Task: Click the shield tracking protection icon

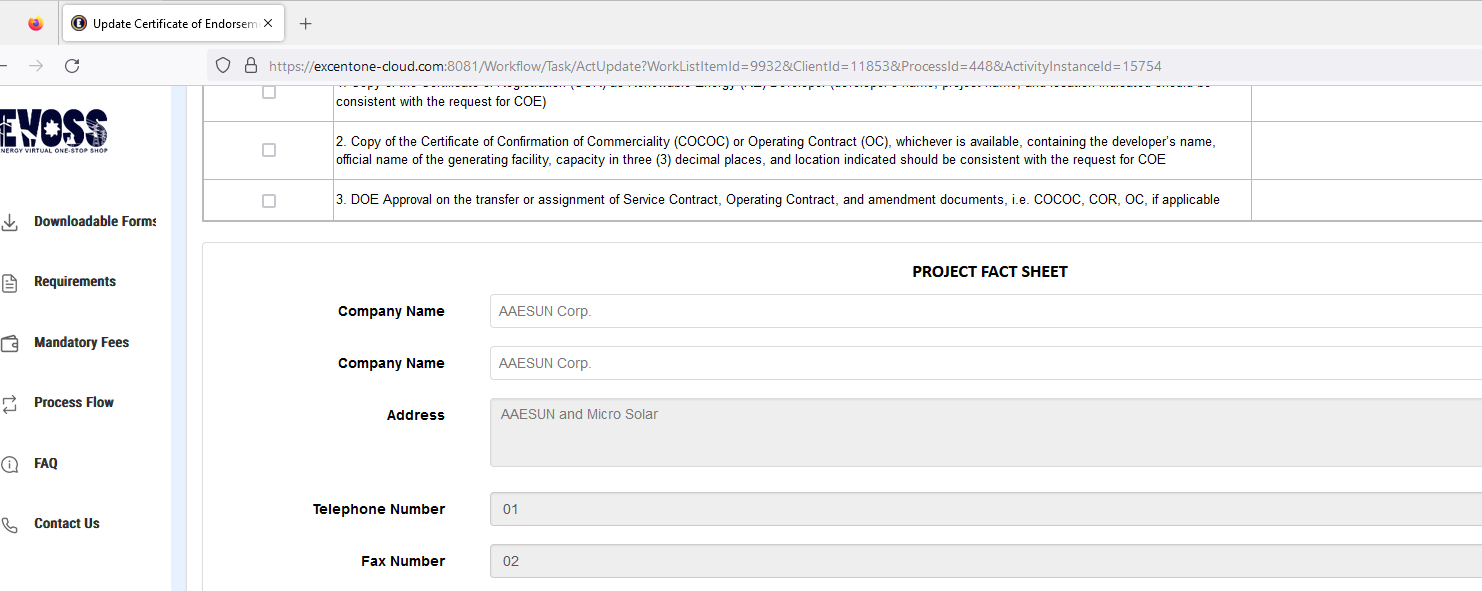Action: coord(223,66)
